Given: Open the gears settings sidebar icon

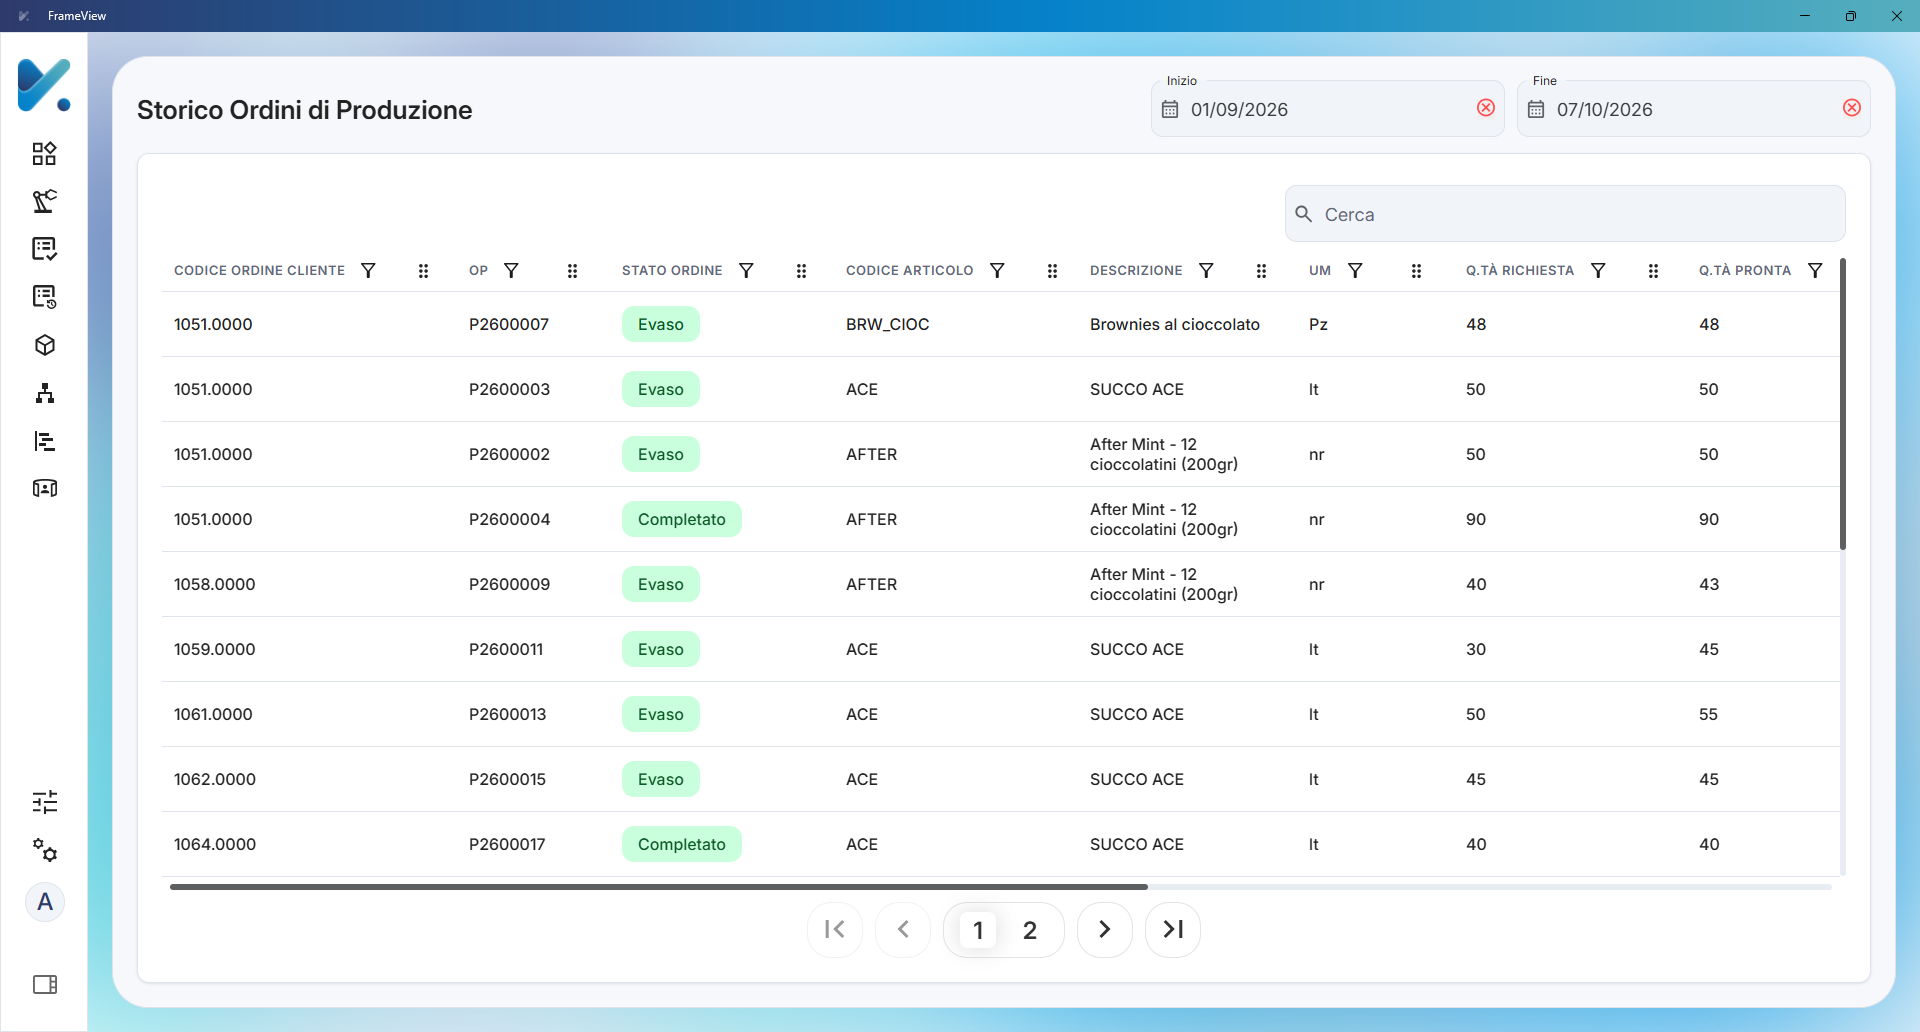Looking at the screenshot, I should point(44,850).
